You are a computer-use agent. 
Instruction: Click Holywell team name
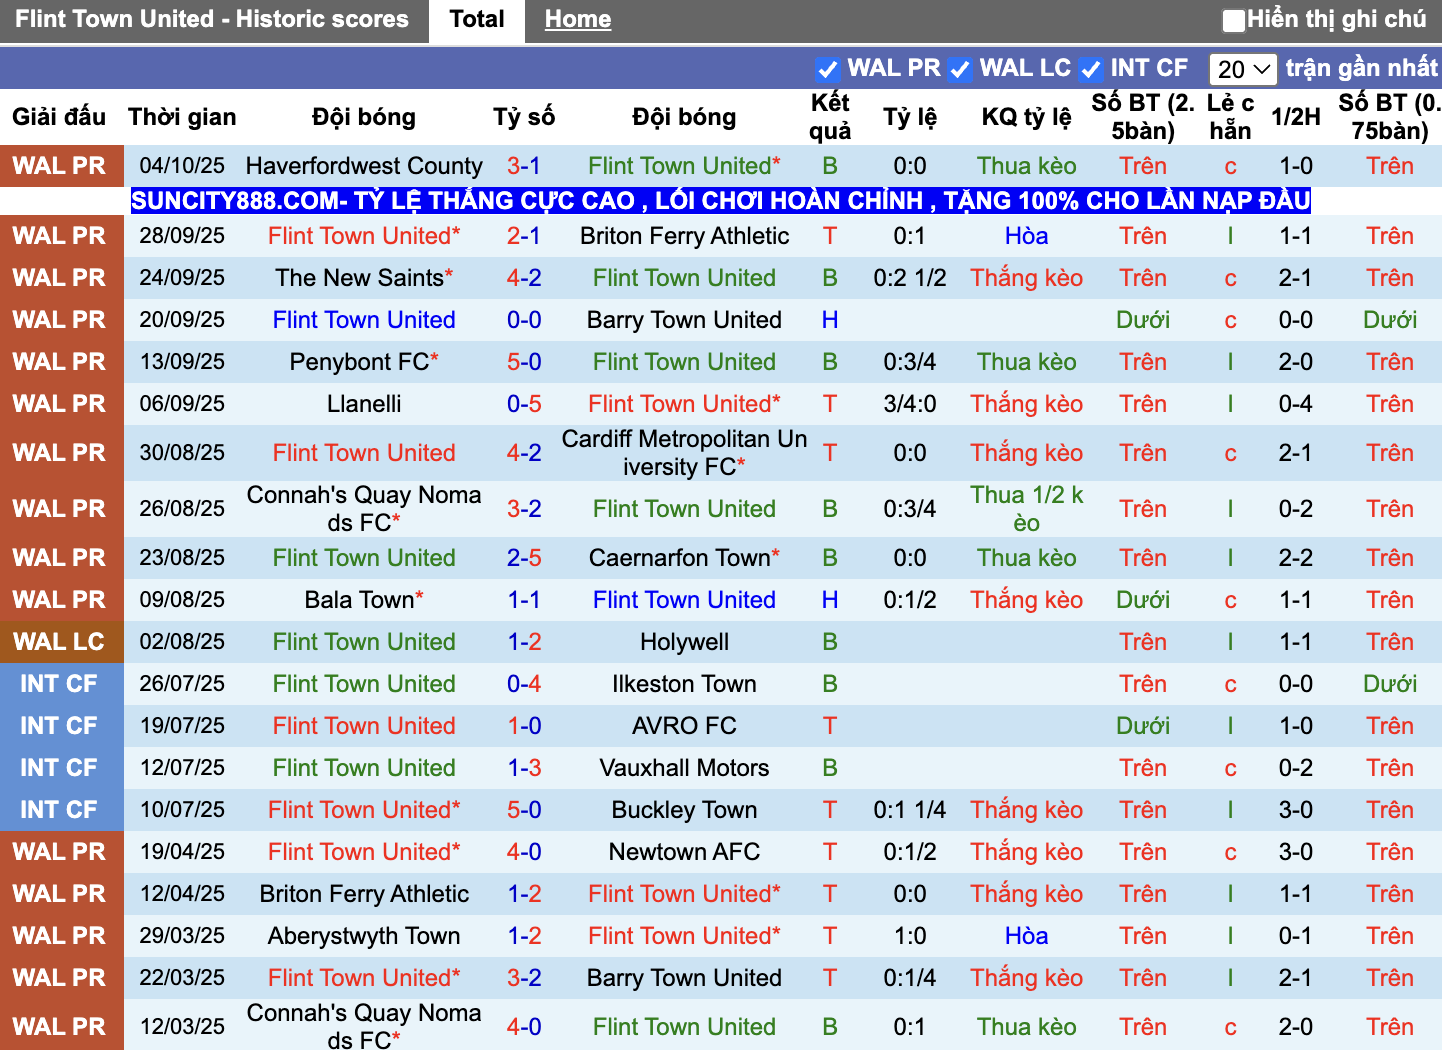point(685,642)
